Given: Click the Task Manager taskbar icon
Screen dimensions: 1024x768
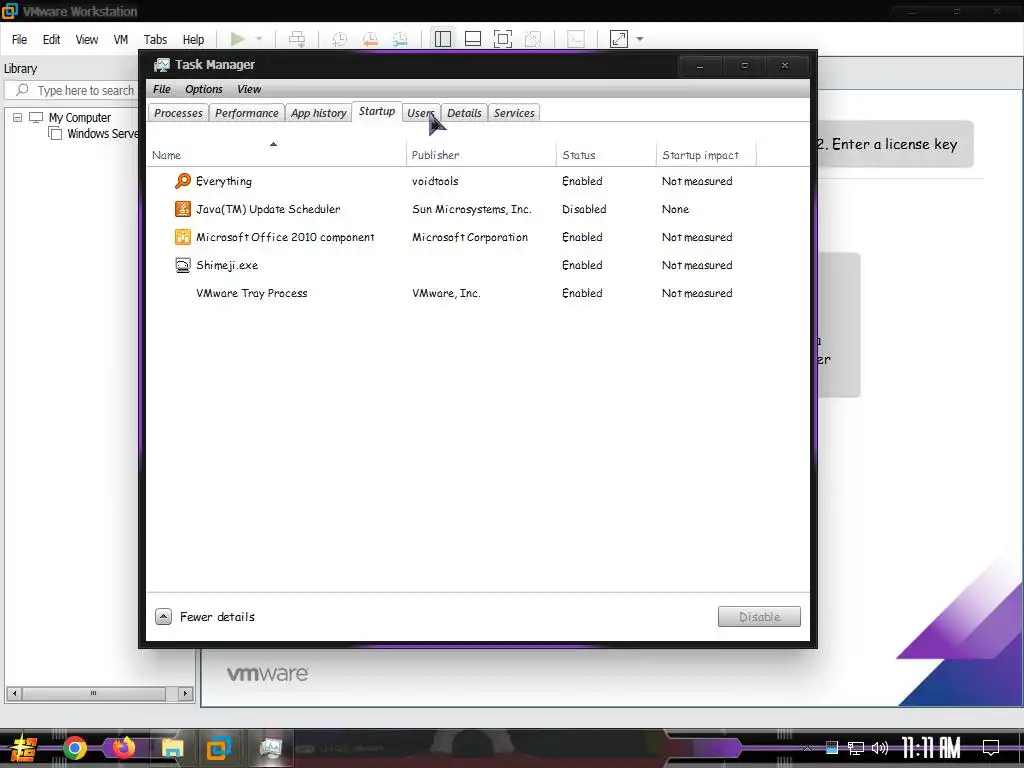Looking at the screenshot, I should (x=270, y=748).
